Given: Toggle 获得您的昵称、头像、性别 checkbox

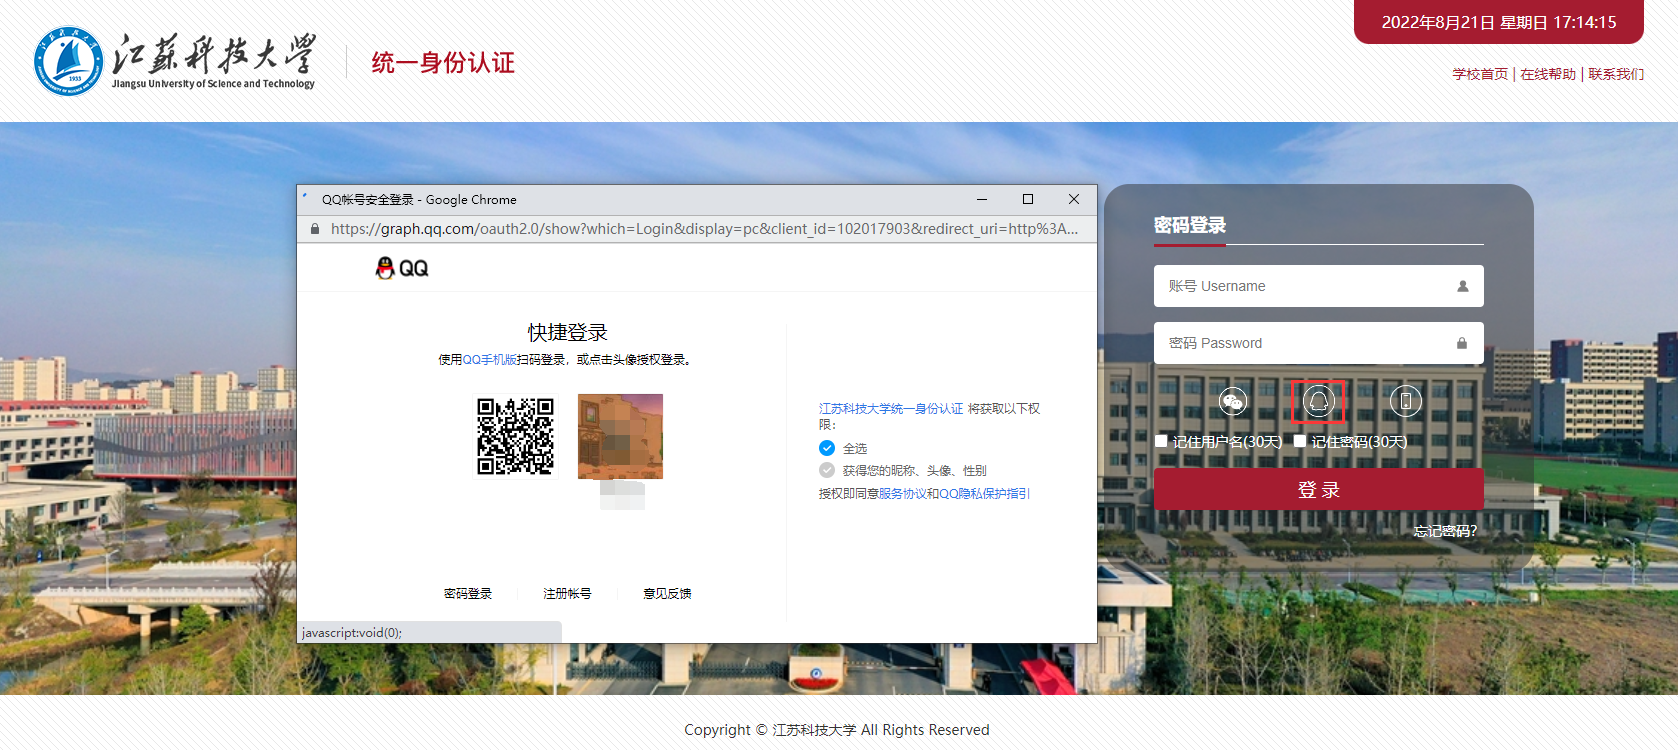Looking at the screenshot, I should click(827, 470).
